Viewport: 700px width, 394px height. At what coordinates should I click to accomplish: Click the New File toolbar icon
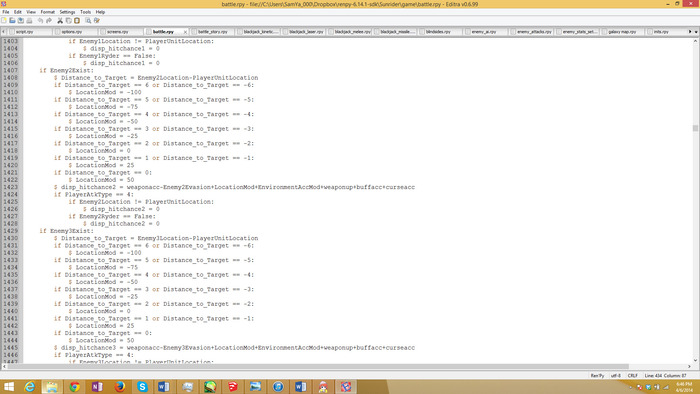pyautogui.click(x=4, y=21)
